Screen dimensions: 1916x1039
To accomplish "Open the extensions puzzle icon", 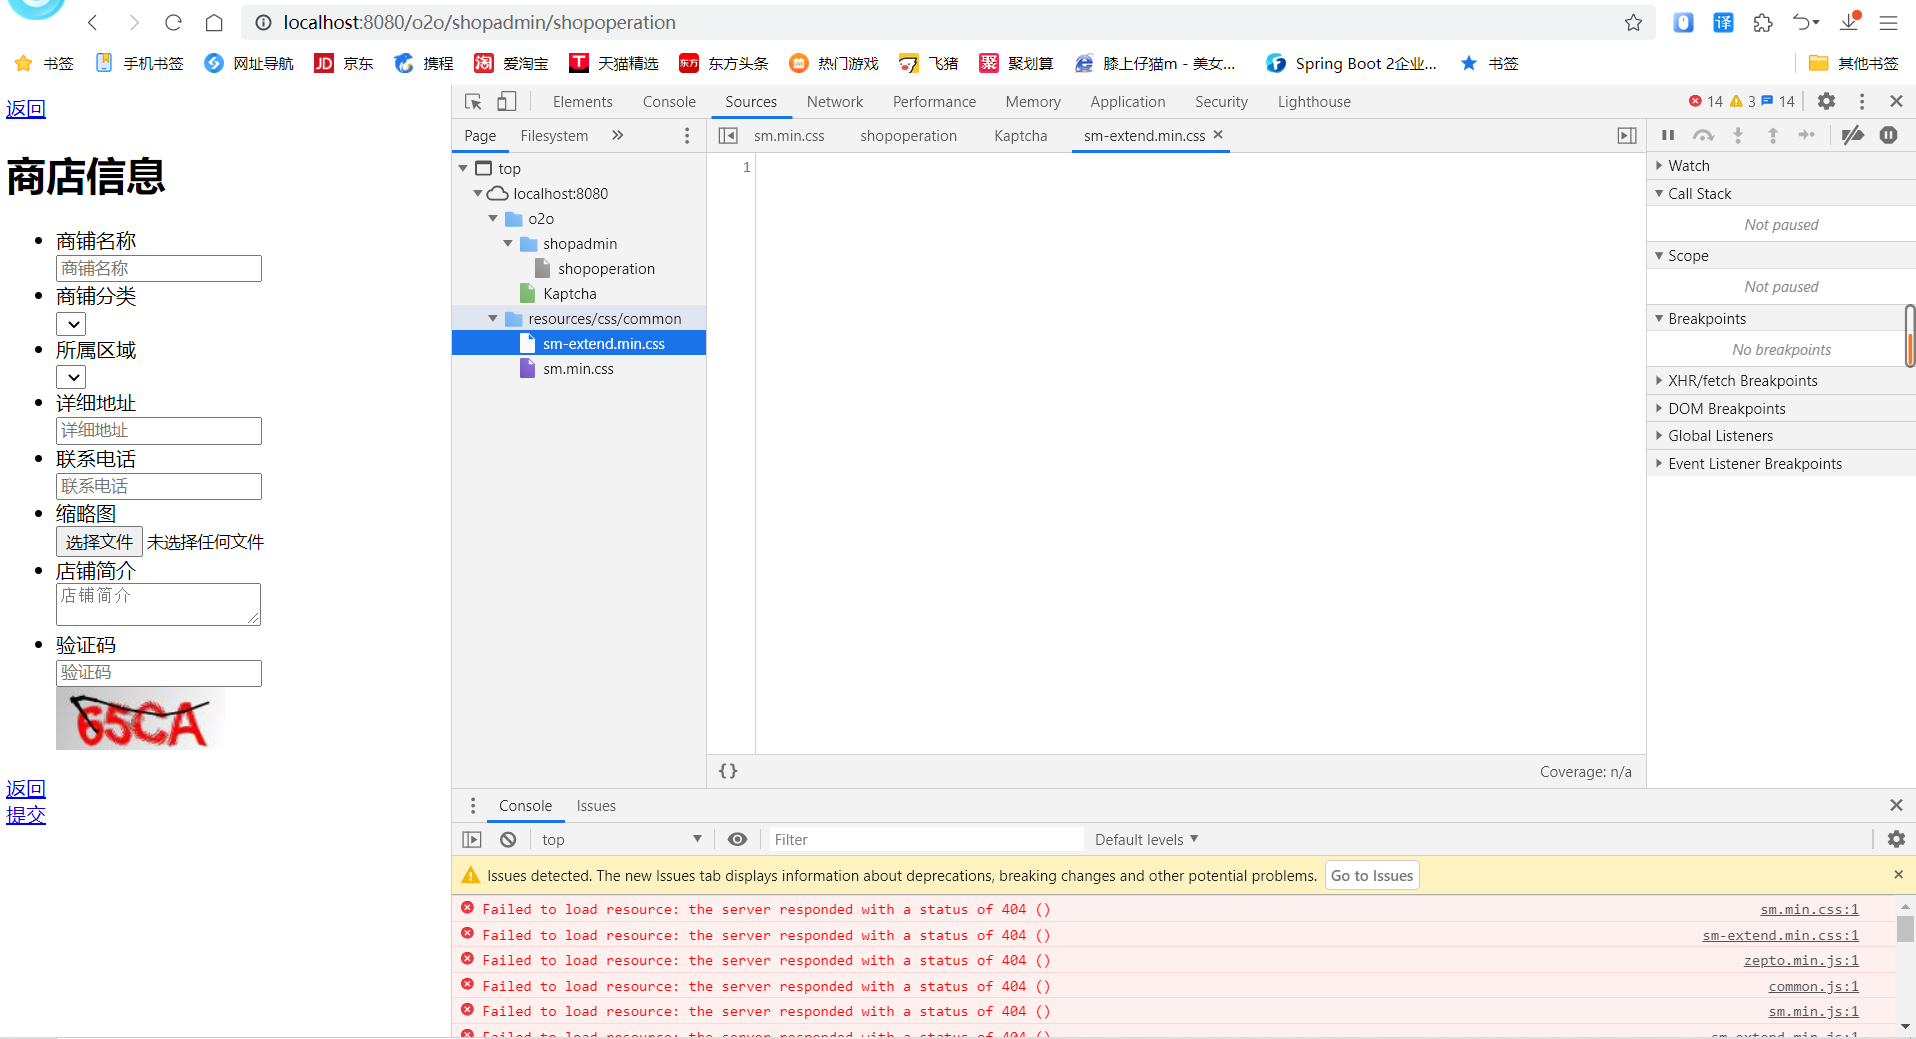I will (1763, 22).
